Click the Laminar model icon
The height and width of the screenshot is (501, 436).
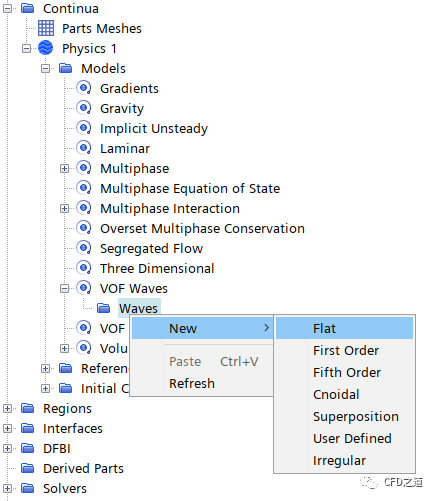tap(84, 148)
